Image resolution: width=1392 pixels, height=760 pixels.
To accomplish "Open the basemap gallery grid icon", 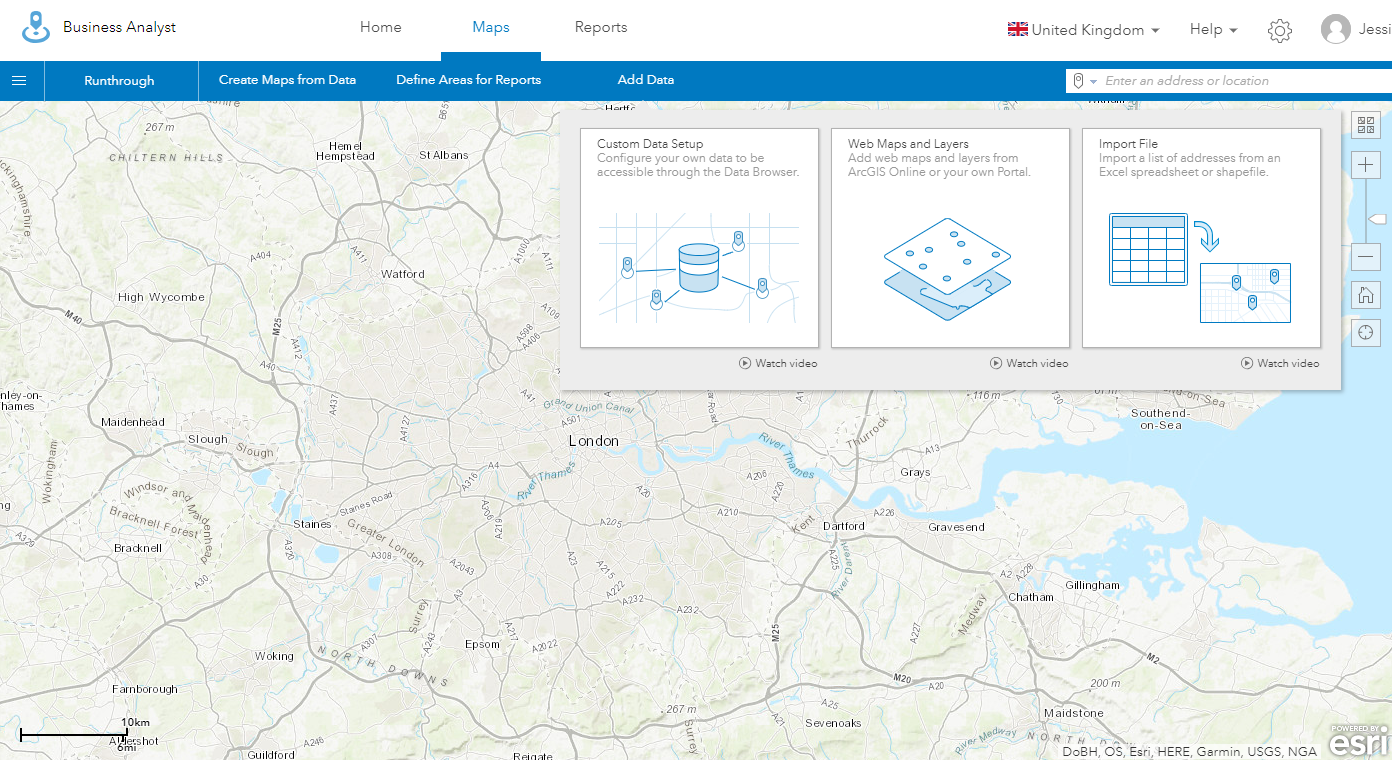I will pos(1365,125).
